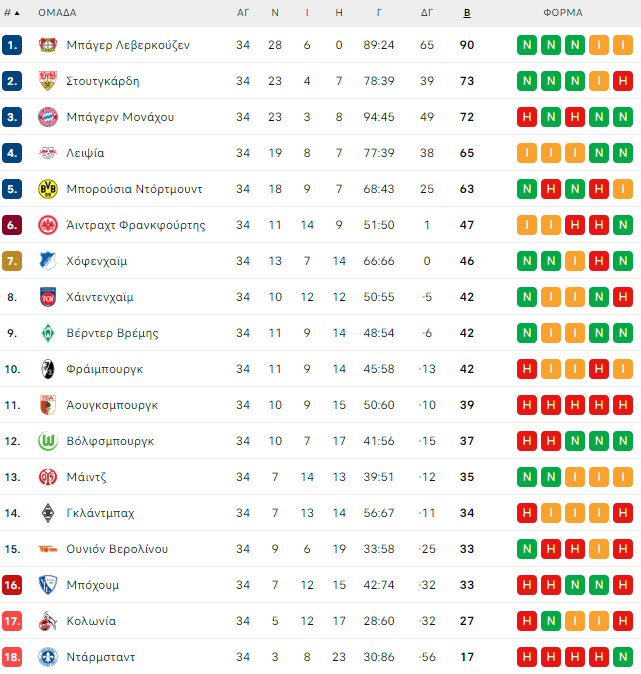Click the Wolfsburg green W logo
641x674 pixels.
[x=46, y=441]
